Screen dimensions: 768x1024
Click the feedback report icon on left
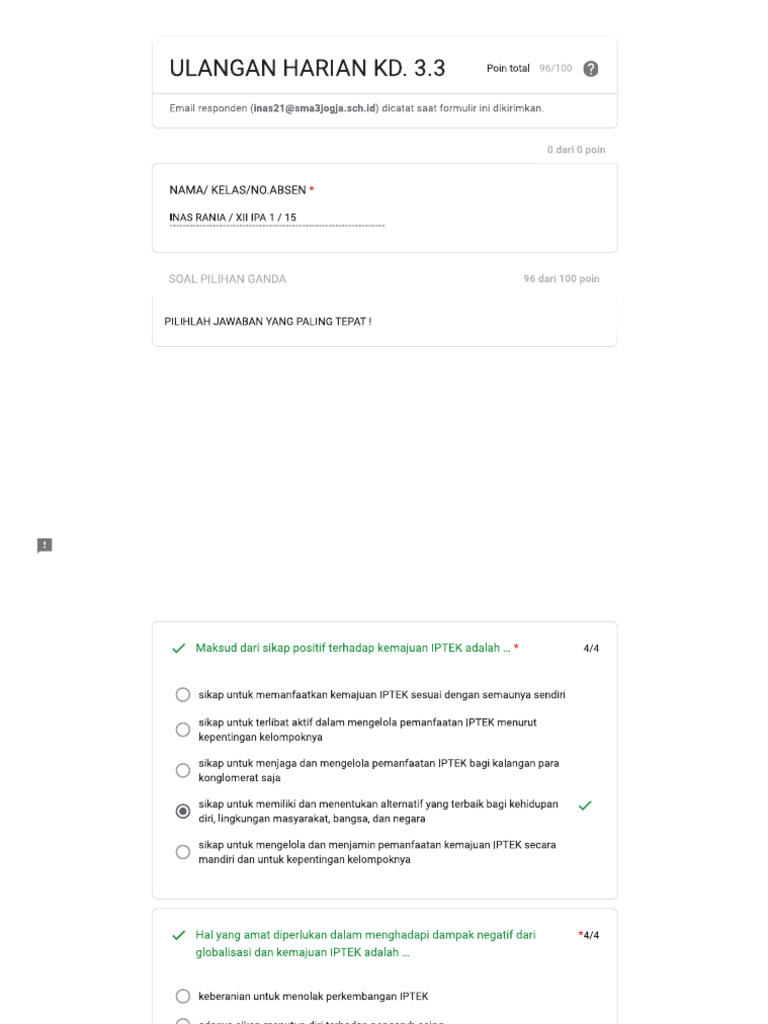(x=45, y=545)
